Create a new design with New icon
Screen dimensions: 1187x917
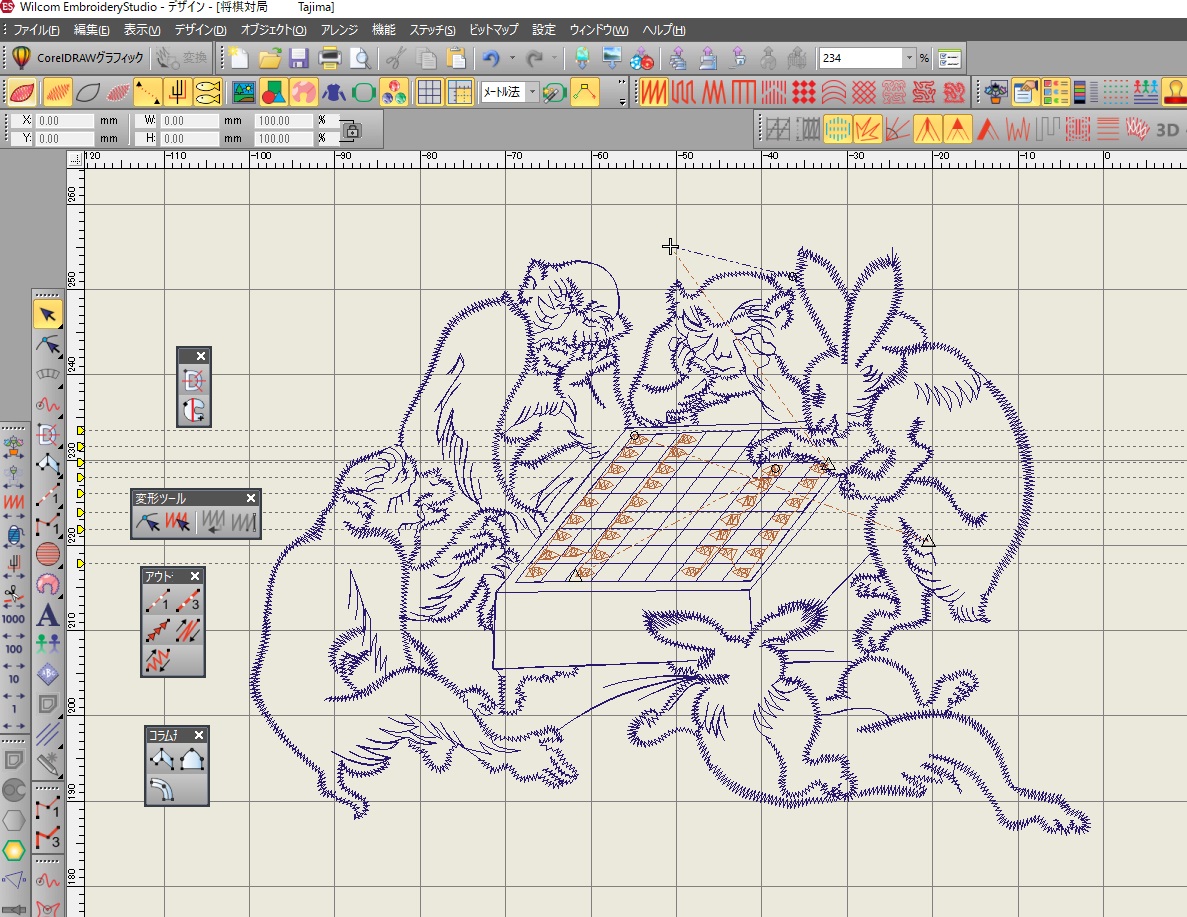click(x=239, y=58)
